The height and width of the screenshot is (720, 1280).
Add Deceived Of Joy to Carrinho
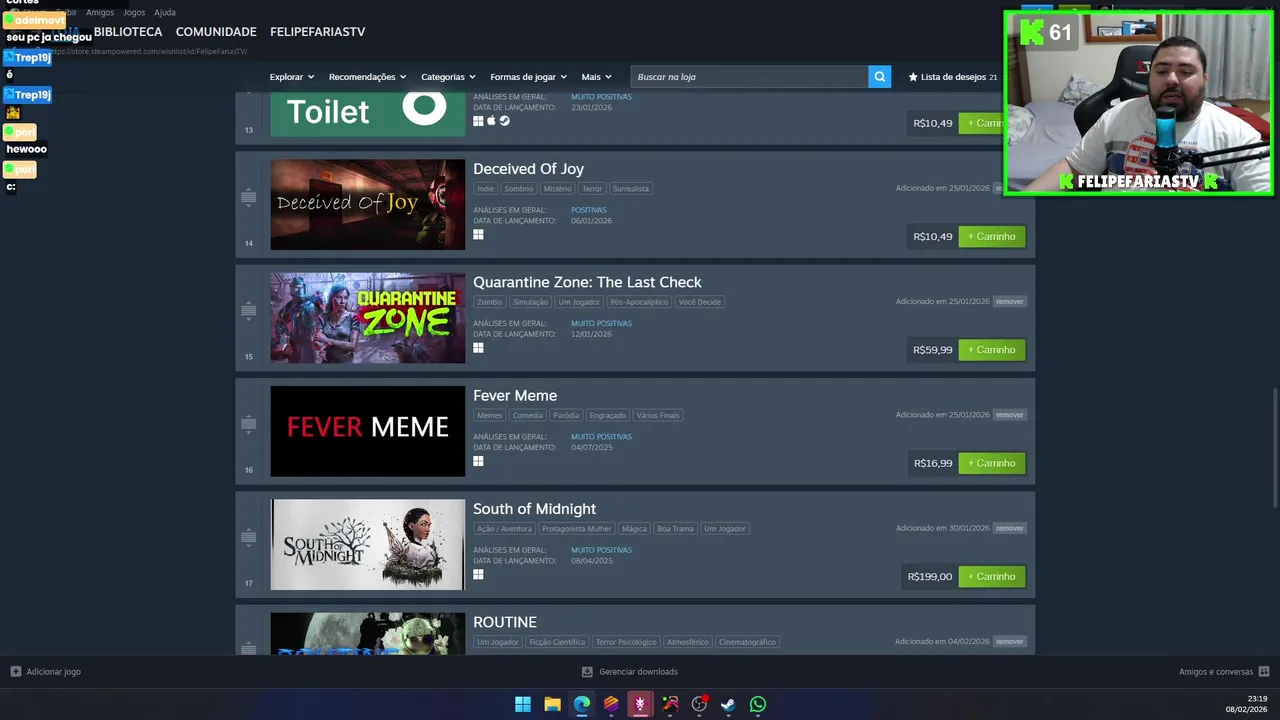(x=992, y=237)
